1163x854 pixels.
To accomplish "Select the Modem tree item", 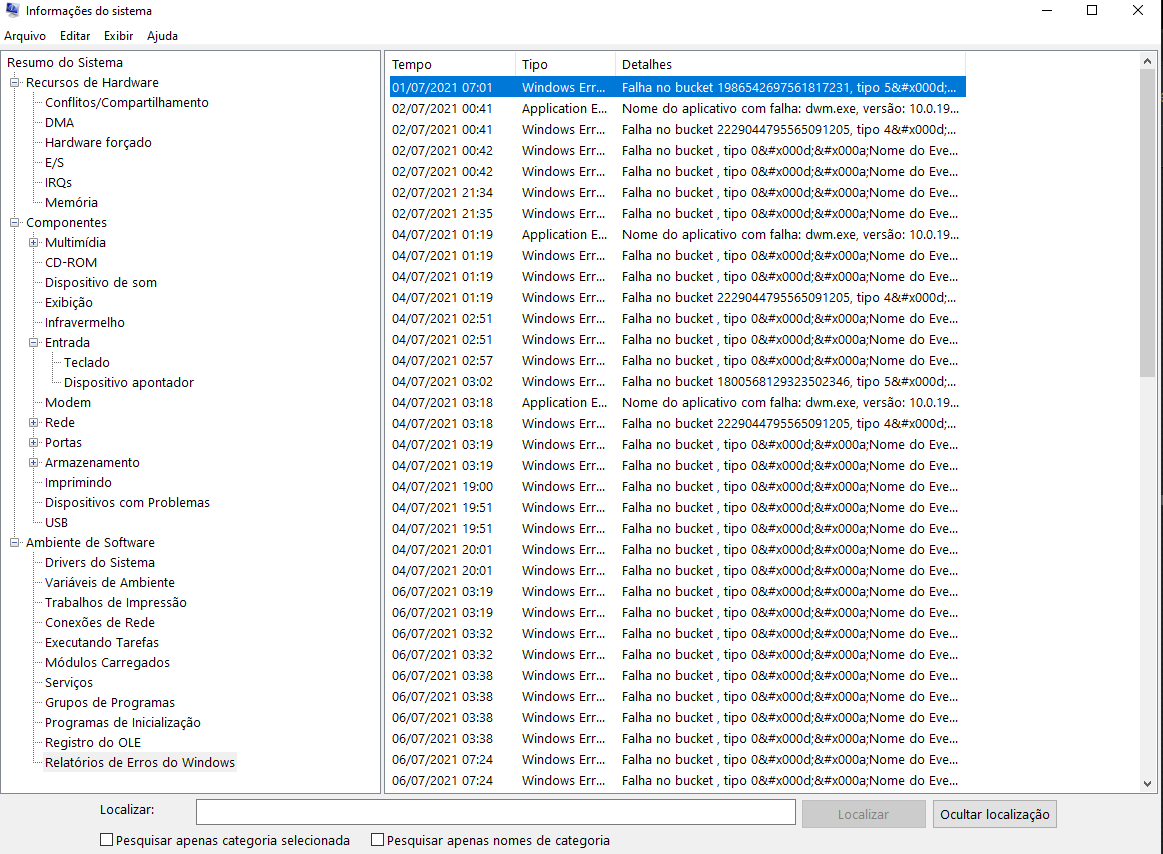I will pos(68,403).
